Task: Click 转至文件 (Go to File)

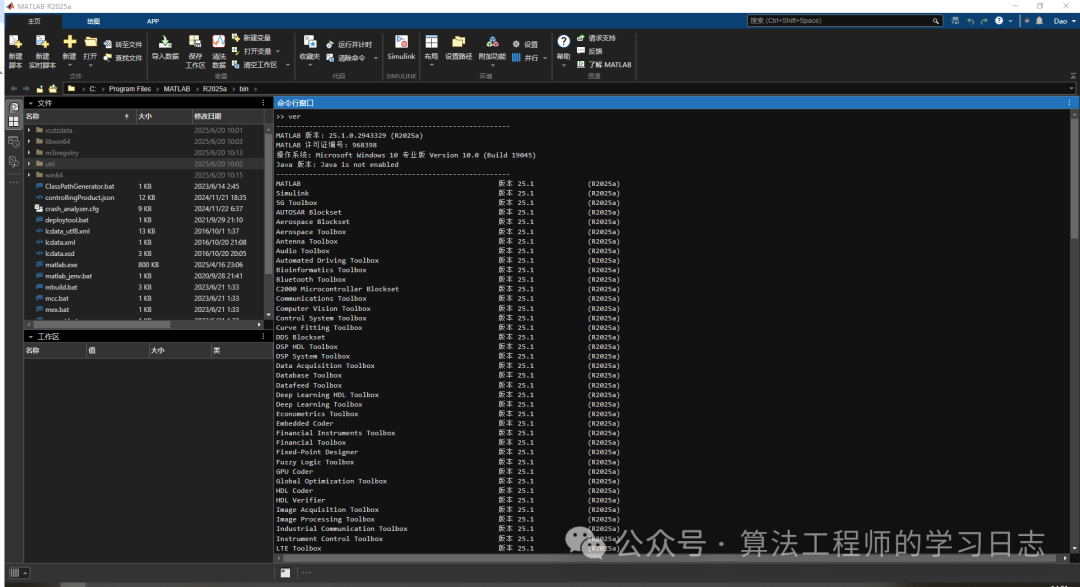Action: click(123, 44)
